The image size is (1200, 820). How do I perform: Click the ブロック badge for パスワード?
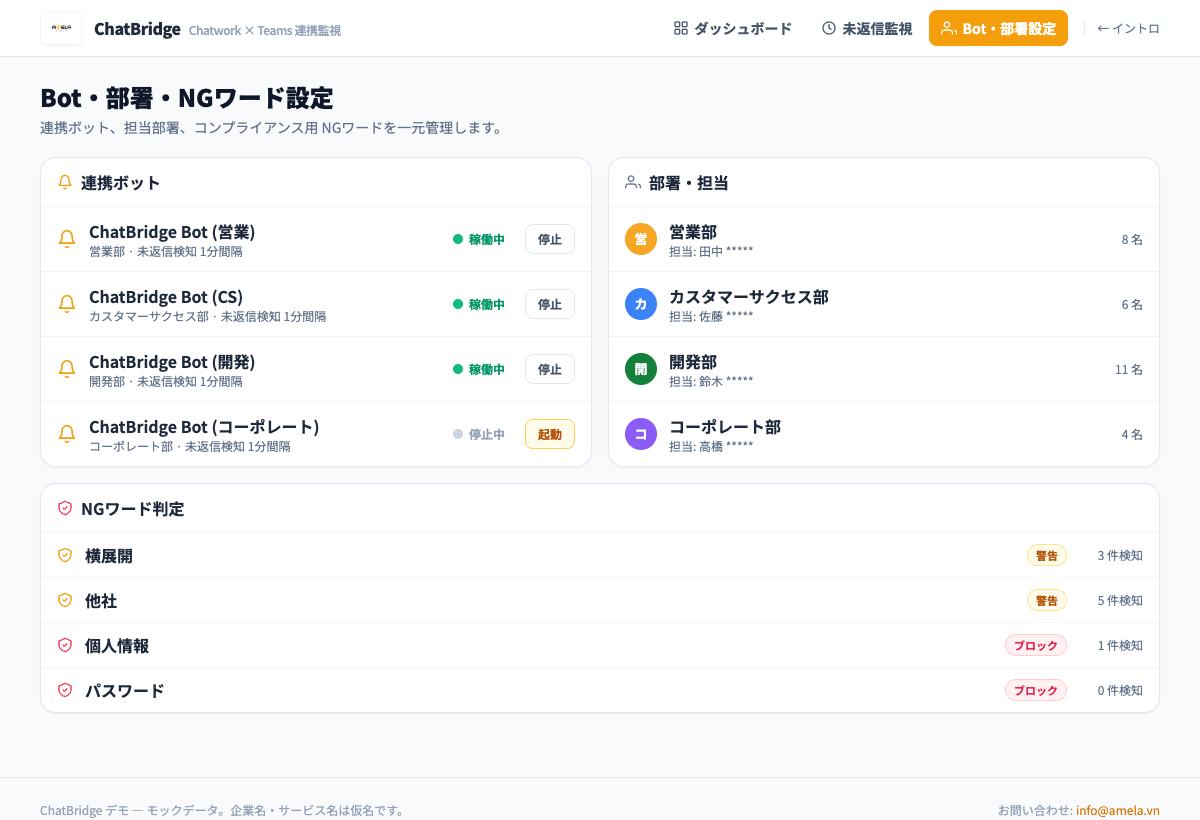[x=1036, y=690]
